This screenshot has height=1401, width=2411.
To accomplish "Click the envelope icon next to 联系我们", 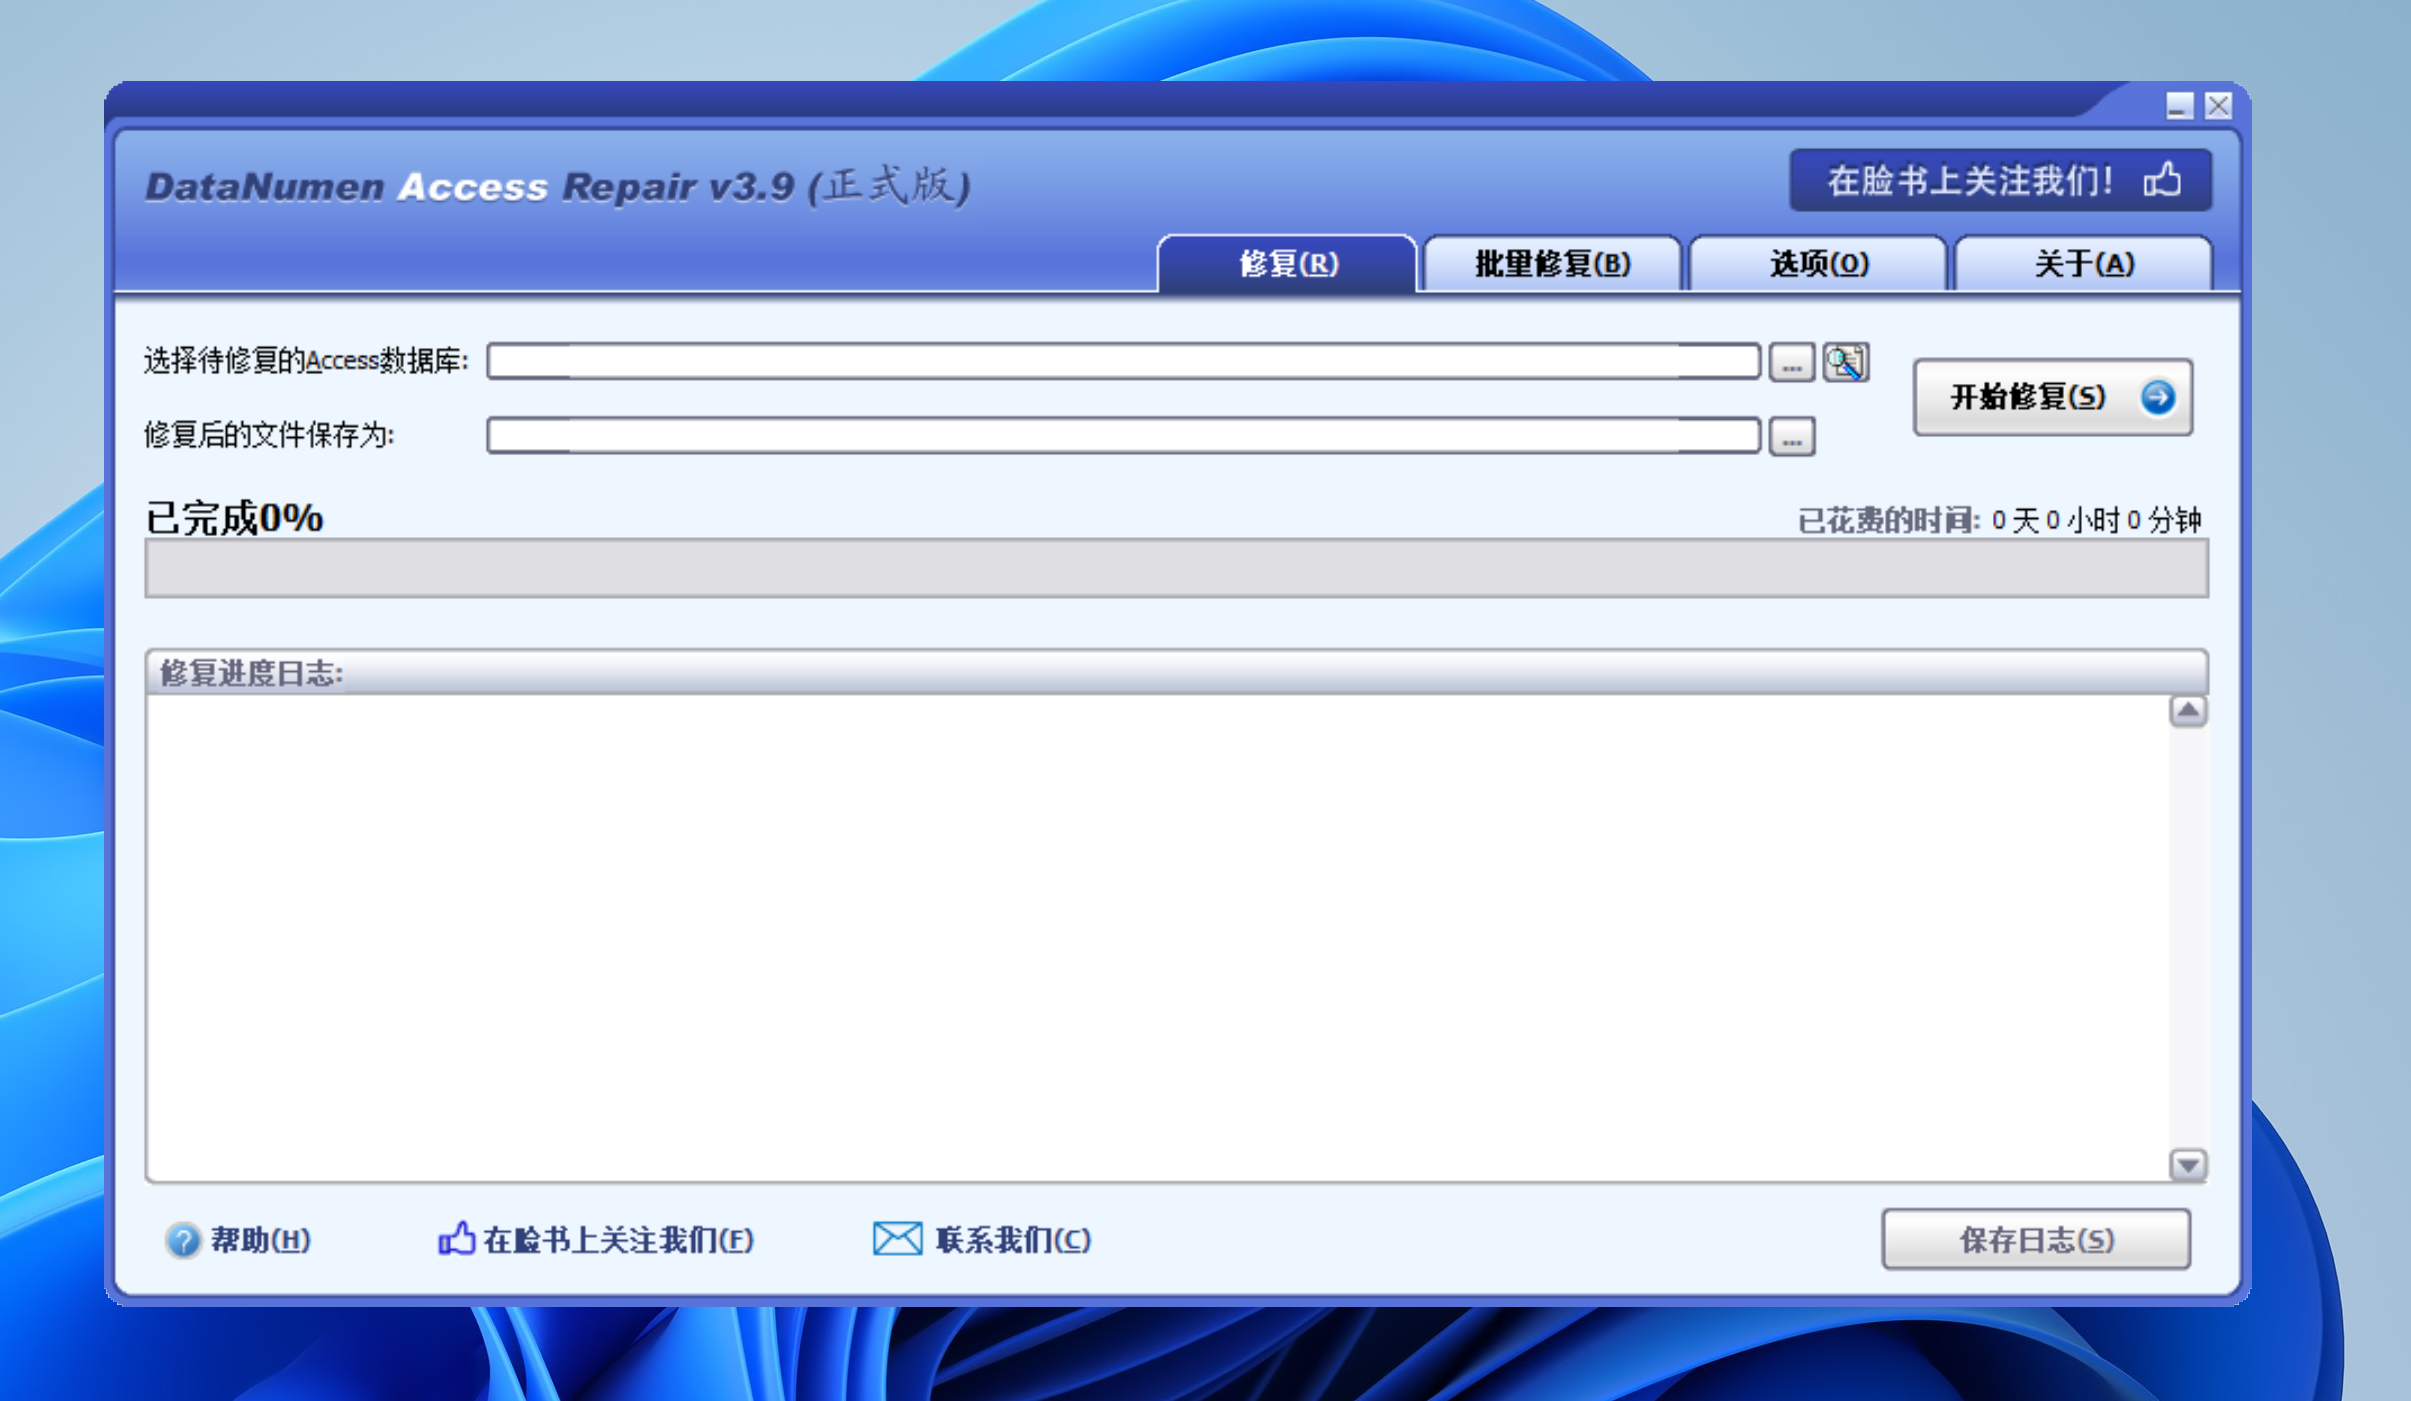I will coord(897,1238).
